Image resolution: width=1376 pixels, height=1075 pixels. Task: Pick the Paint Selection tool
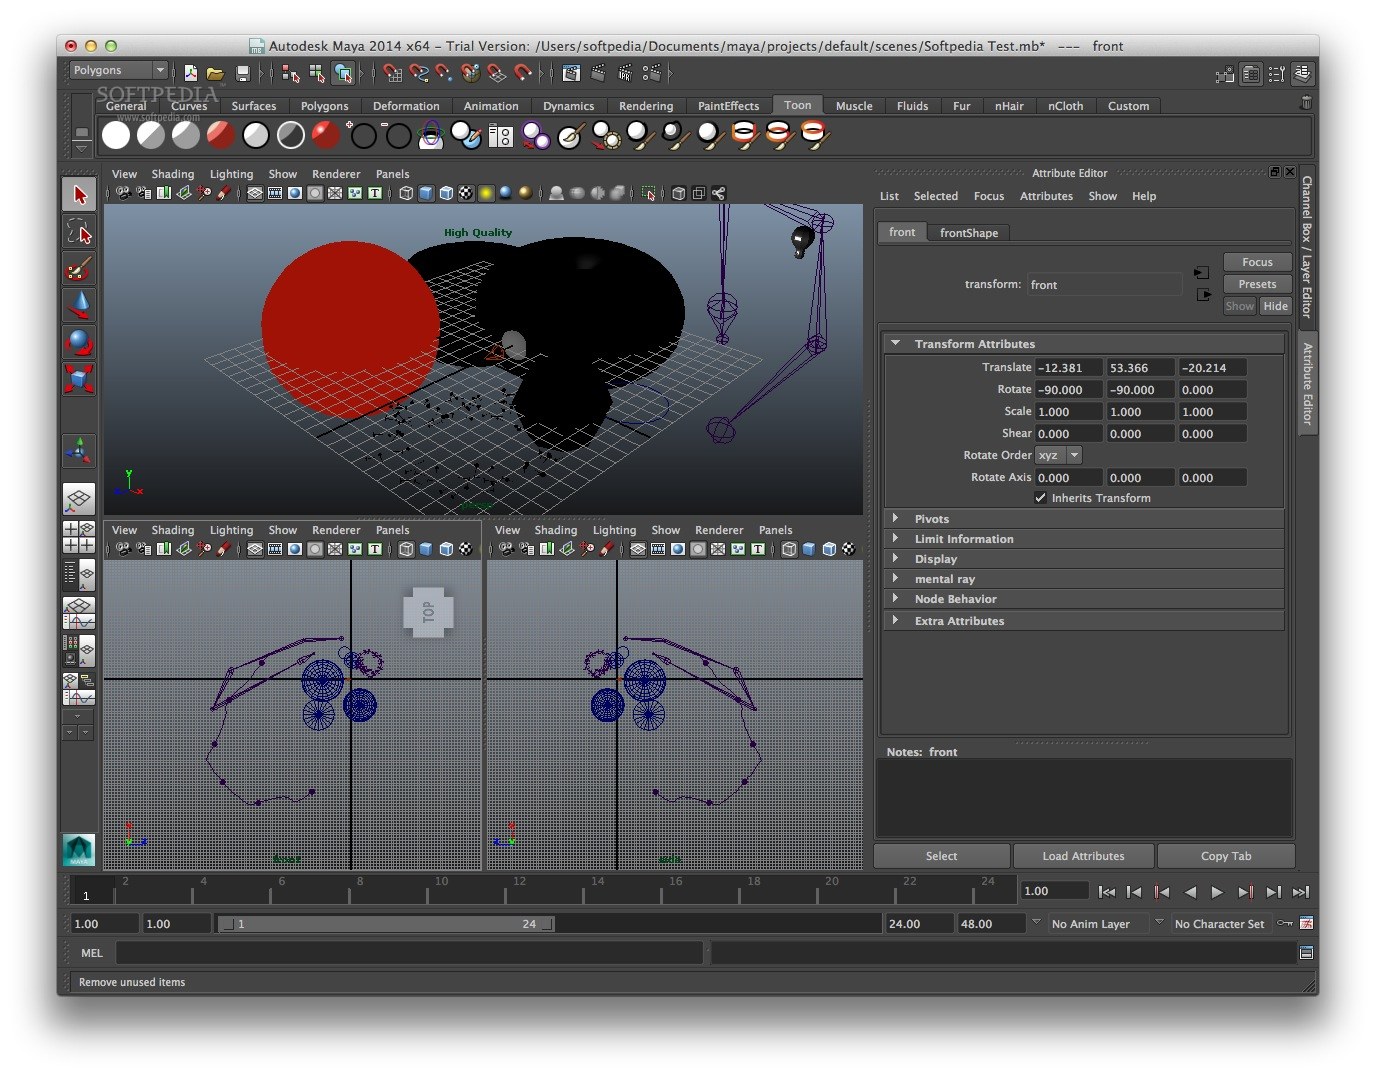click(80, 269)
